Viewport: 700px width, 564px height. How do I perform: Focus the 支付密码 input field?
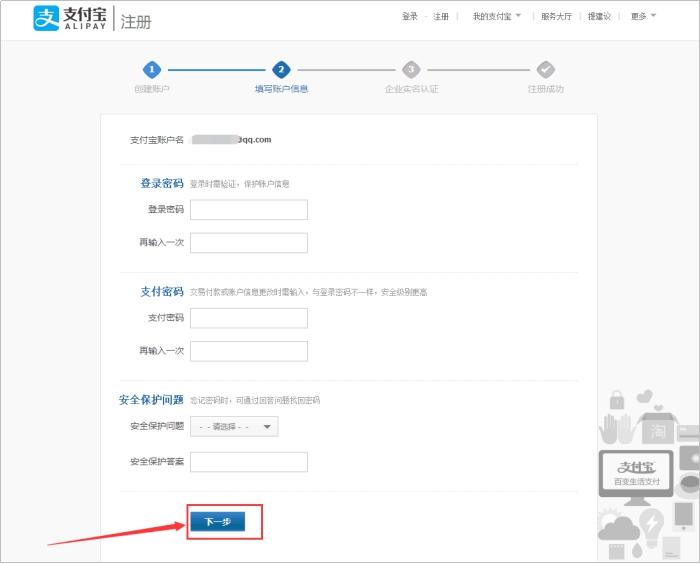(x=249, y=318)
